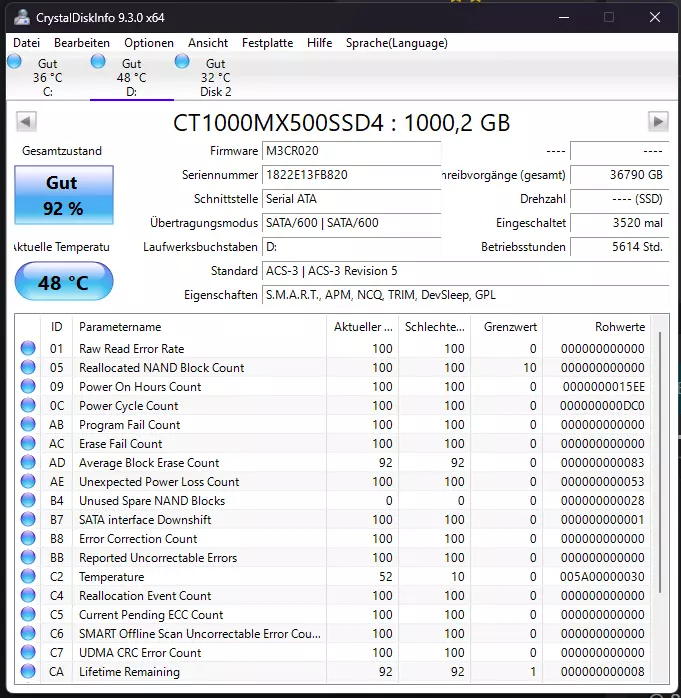
Task: Click status orb for Power On Hours Count
Action: 28,386
